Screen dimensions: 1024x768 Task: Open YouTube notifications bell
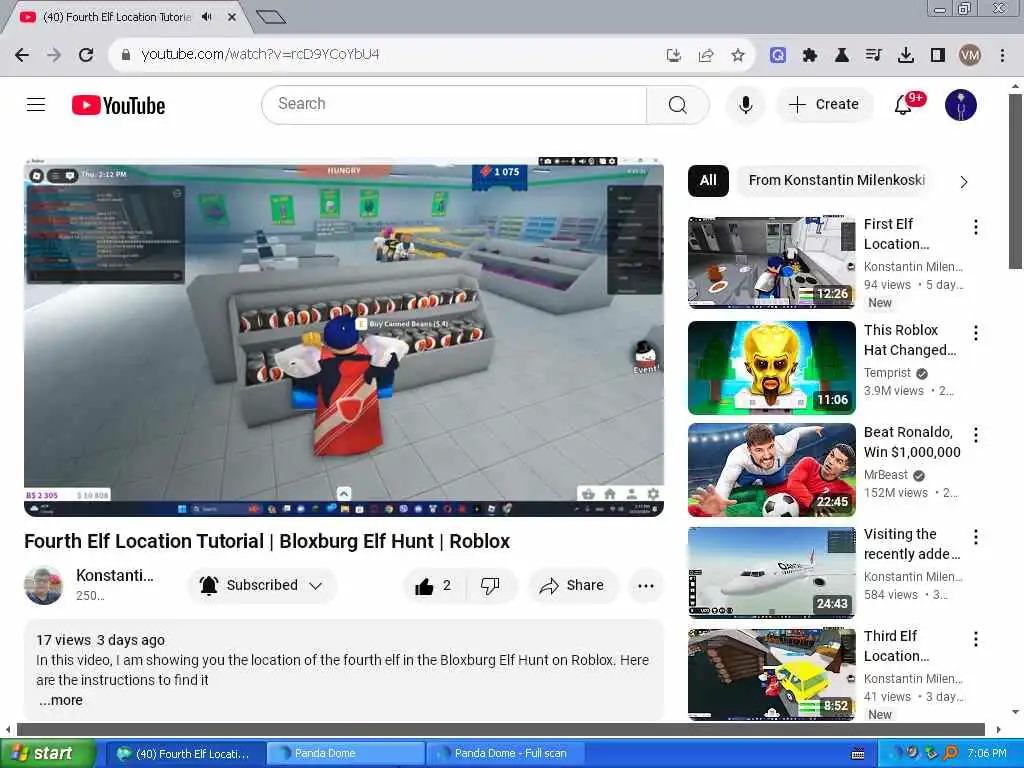[x=904, y=104]
